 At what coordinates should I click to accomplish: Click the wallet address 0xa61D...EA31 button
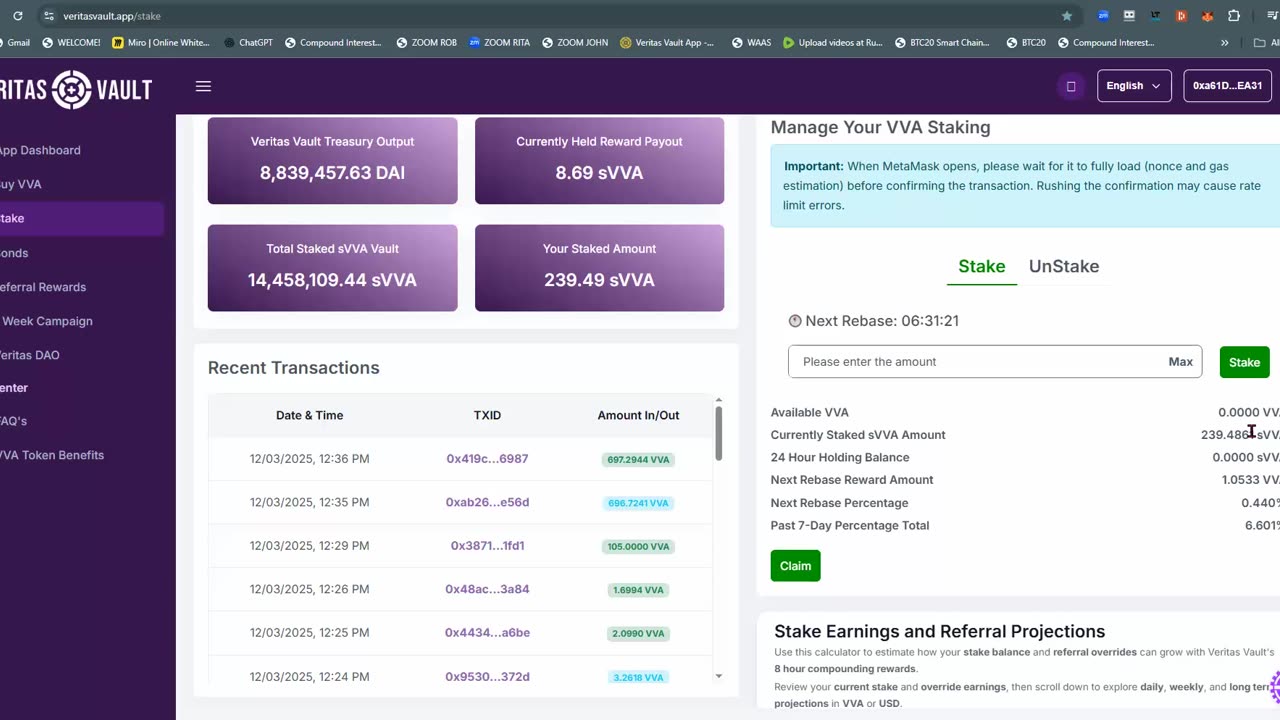(1227, 86)
